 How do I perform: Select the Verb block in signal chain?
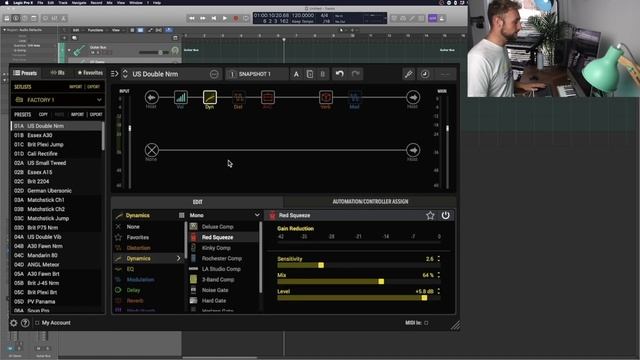326,98
